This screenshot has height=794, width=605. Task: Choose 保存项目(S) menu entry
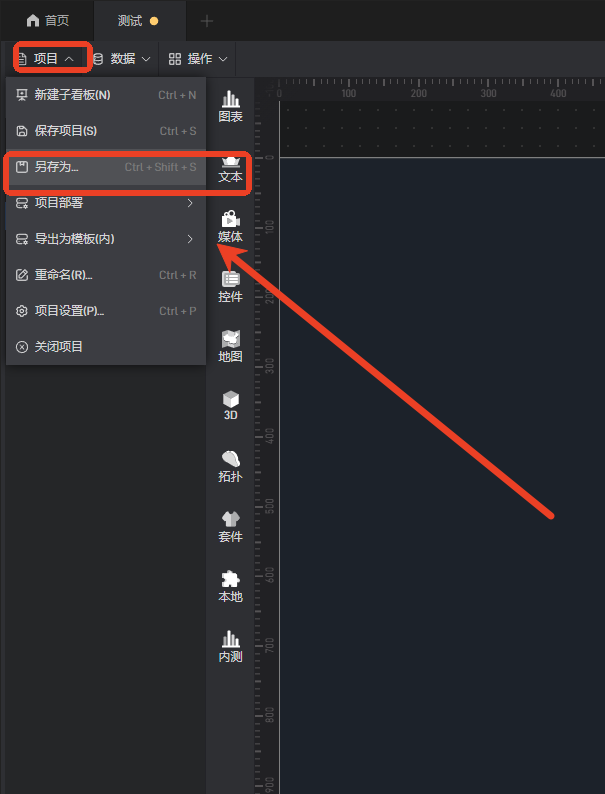pos(105,131)
